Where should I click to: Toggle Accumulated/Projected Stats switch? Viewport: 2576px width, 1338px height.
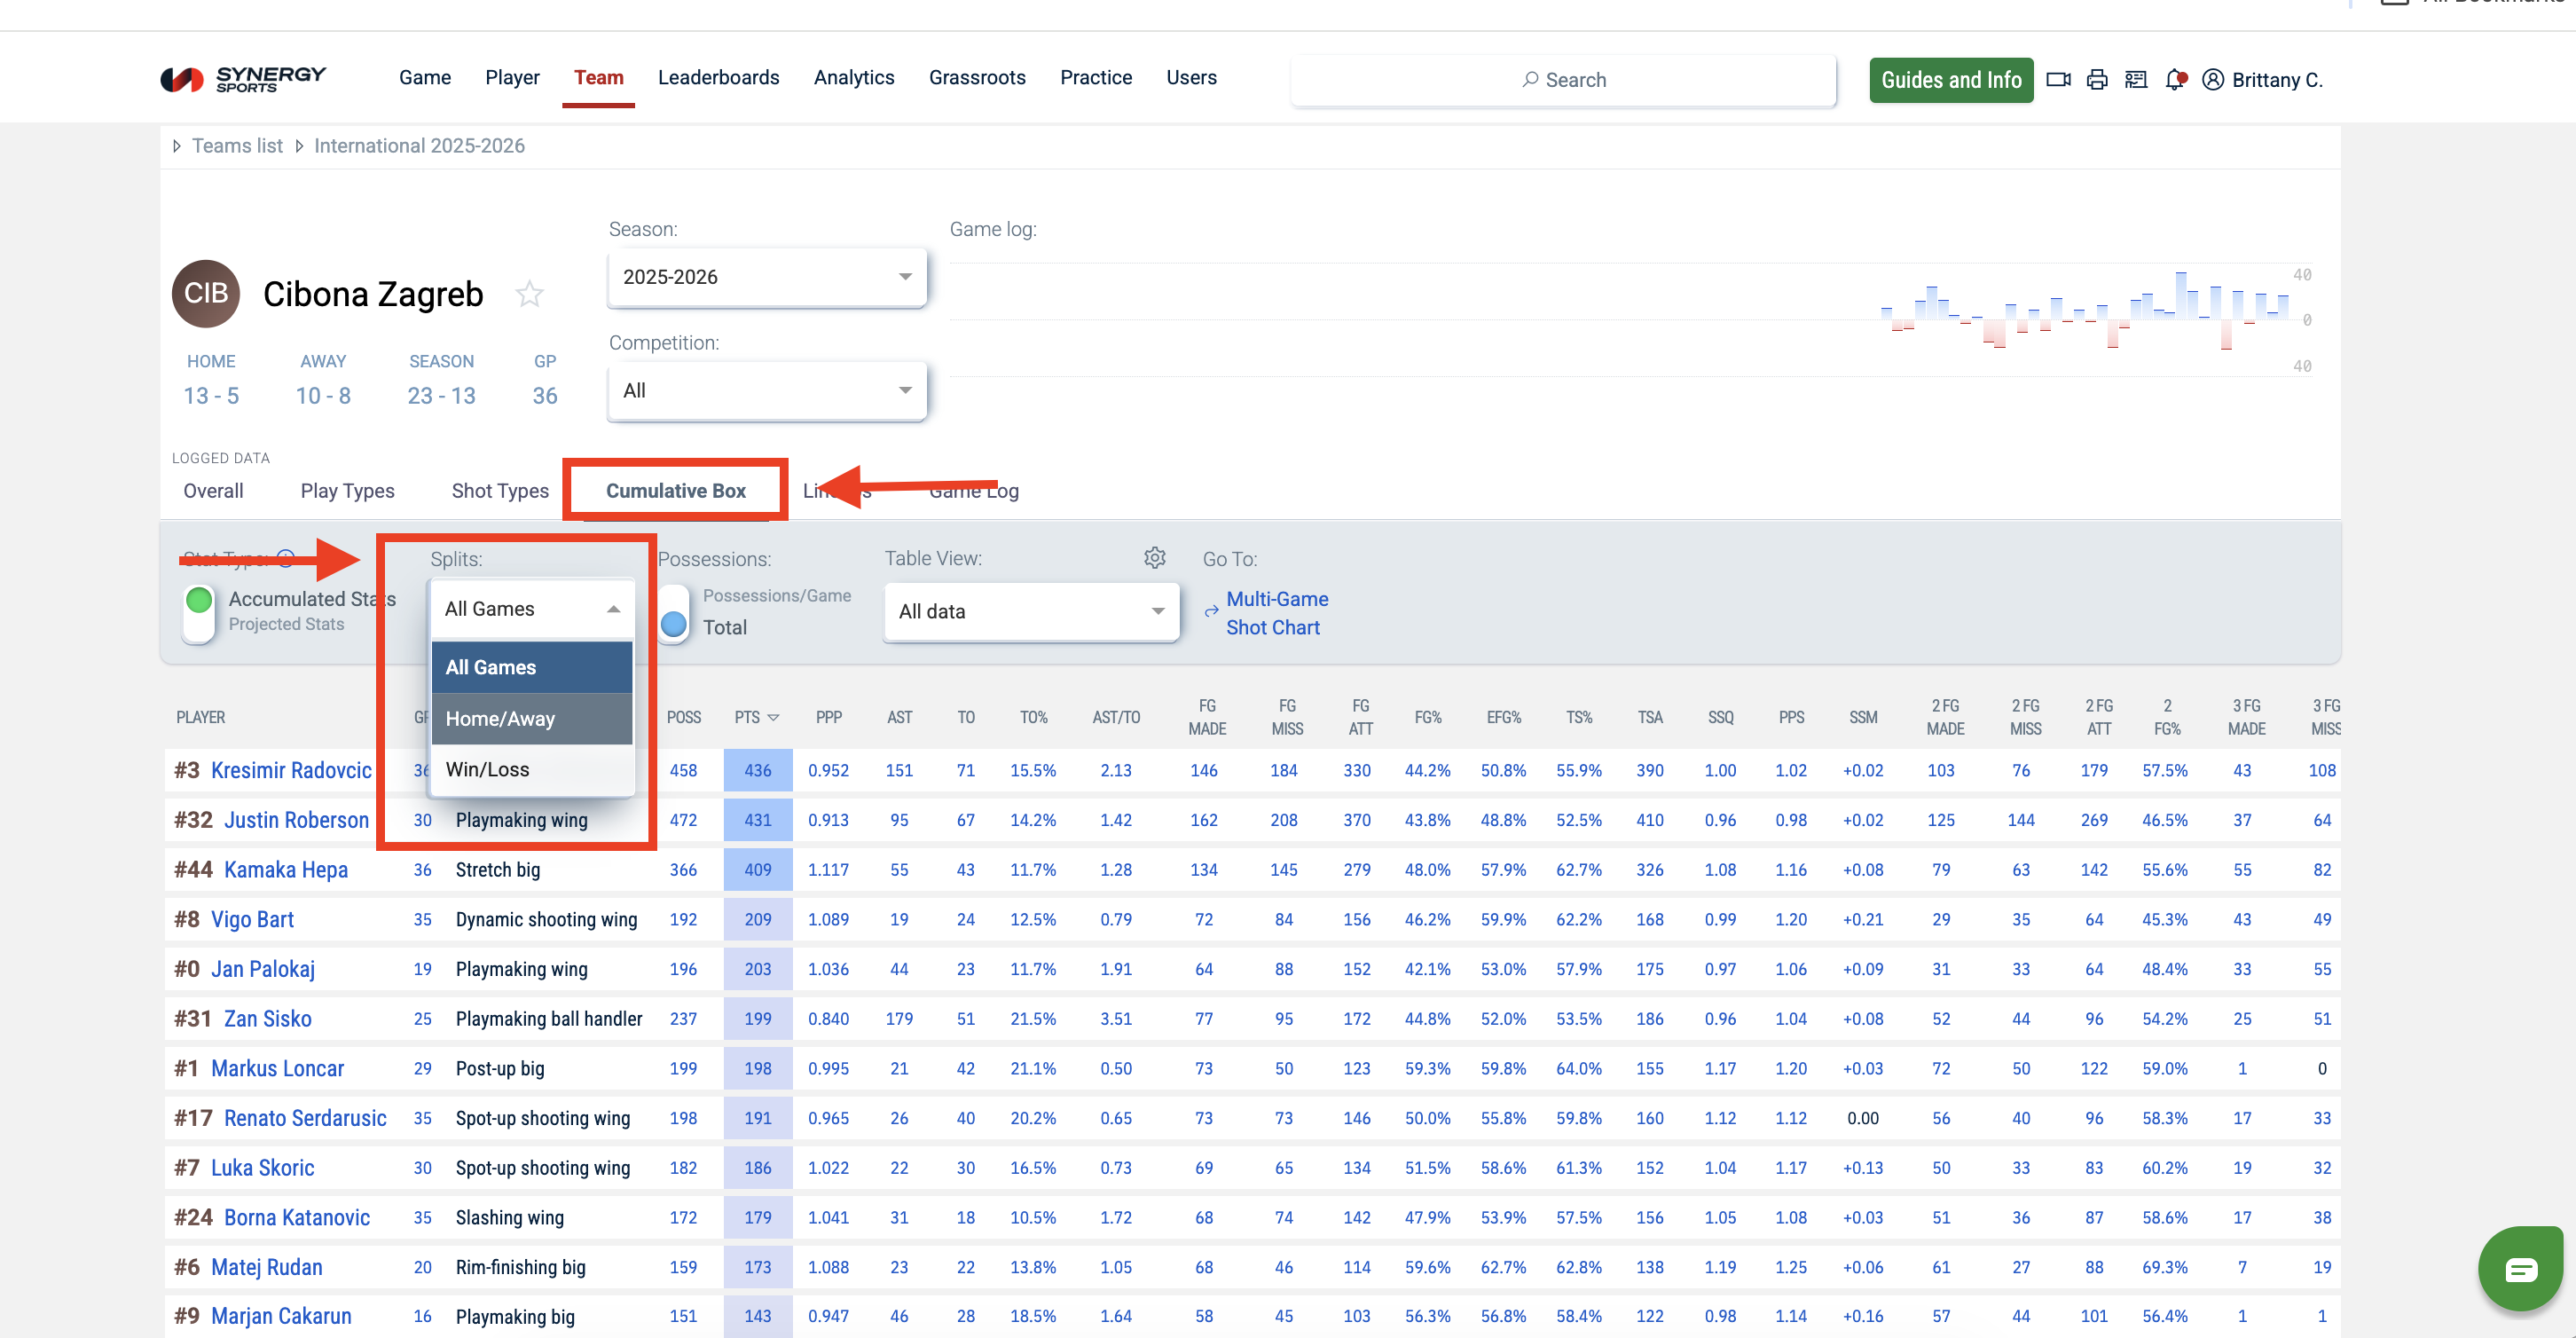click(x=199, y=611)
